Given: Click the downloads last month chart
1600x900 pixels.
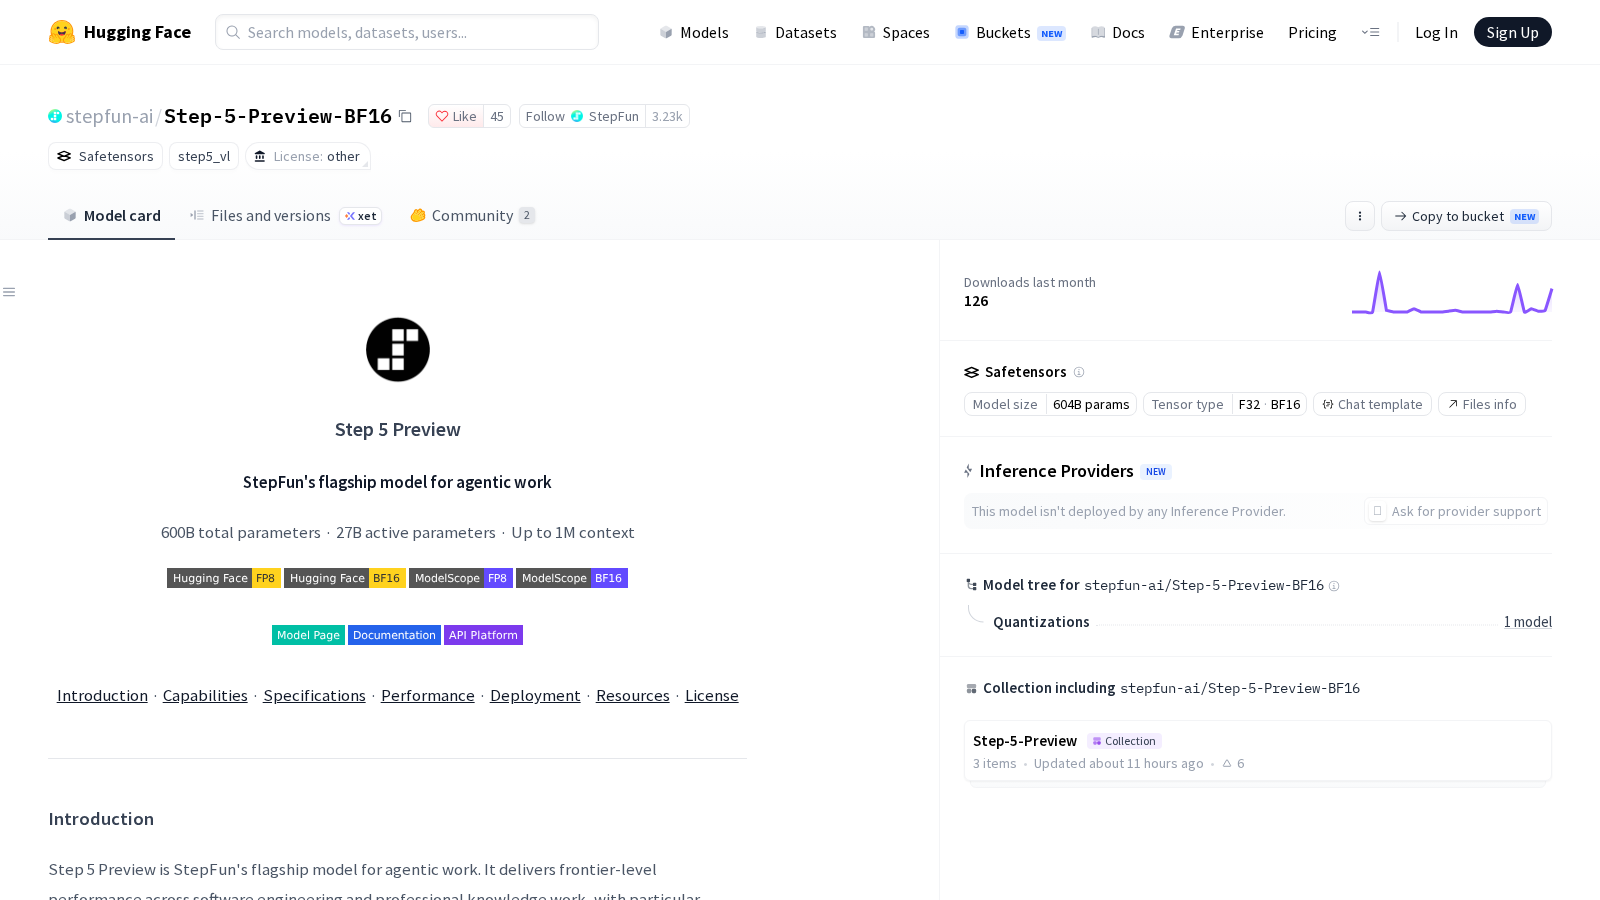Looking at the screenshot, I should pos(1452,292).
